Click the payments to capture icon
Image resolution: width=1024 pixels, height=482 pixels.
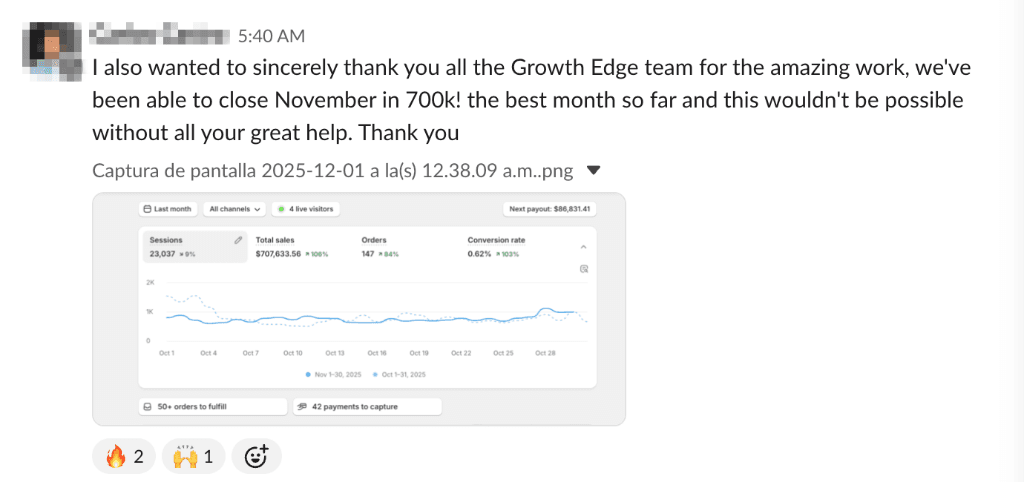click(x=302, y=407)
